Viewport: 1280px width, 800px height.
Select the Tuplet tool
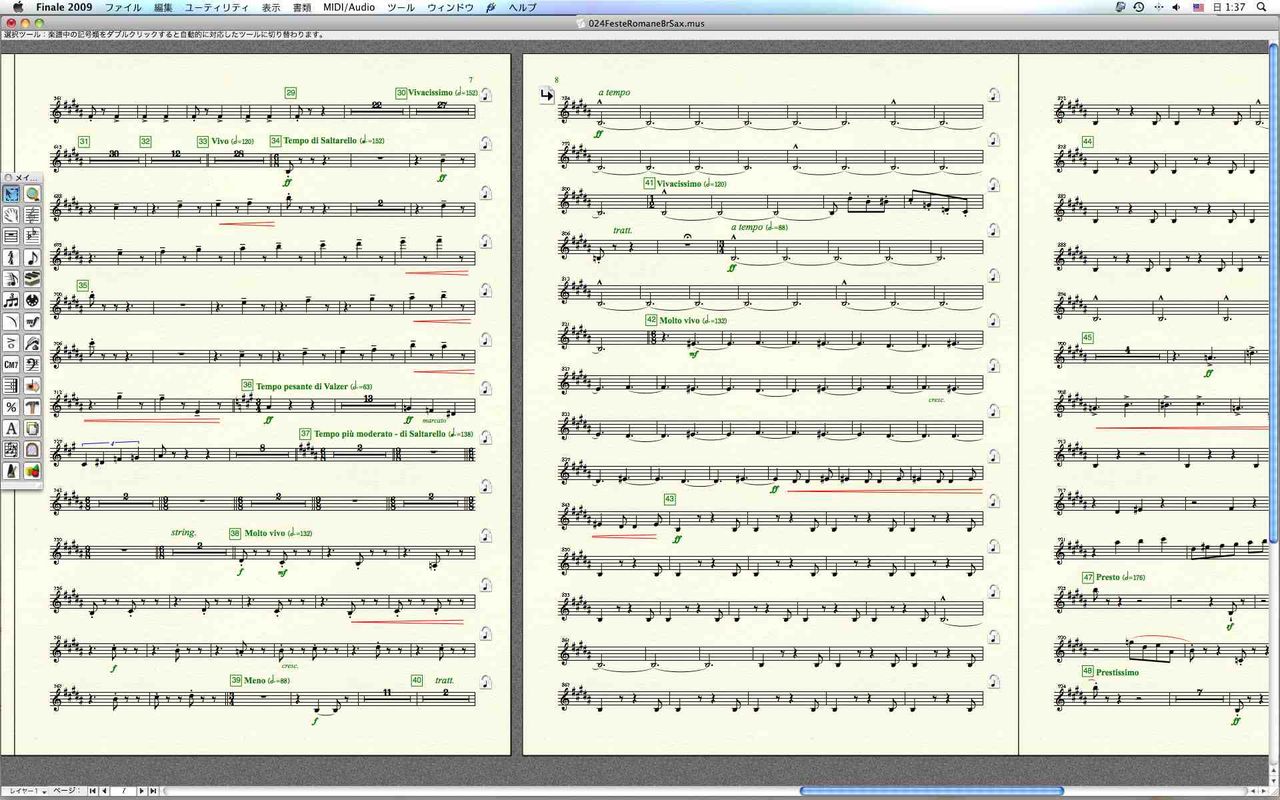(x=12, y=301)
